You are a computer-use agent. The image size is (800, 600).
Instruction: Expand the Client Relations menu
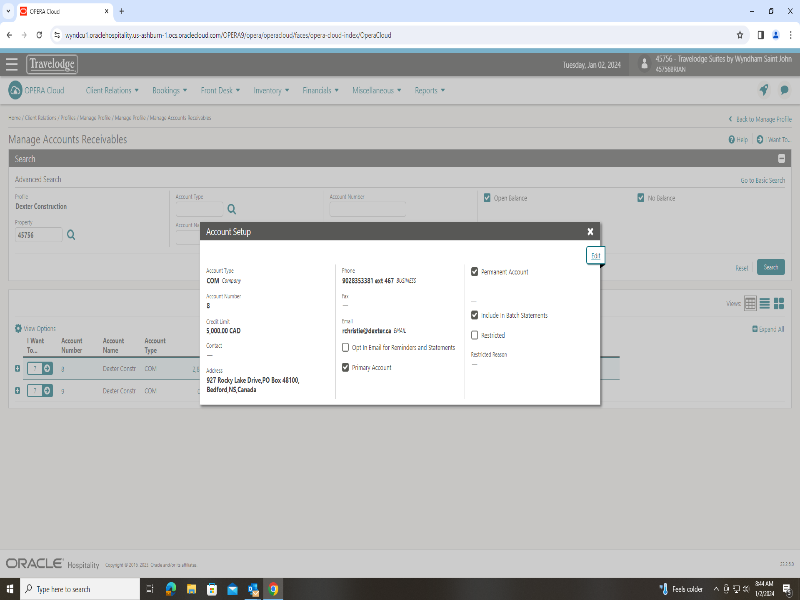[112, 90]
